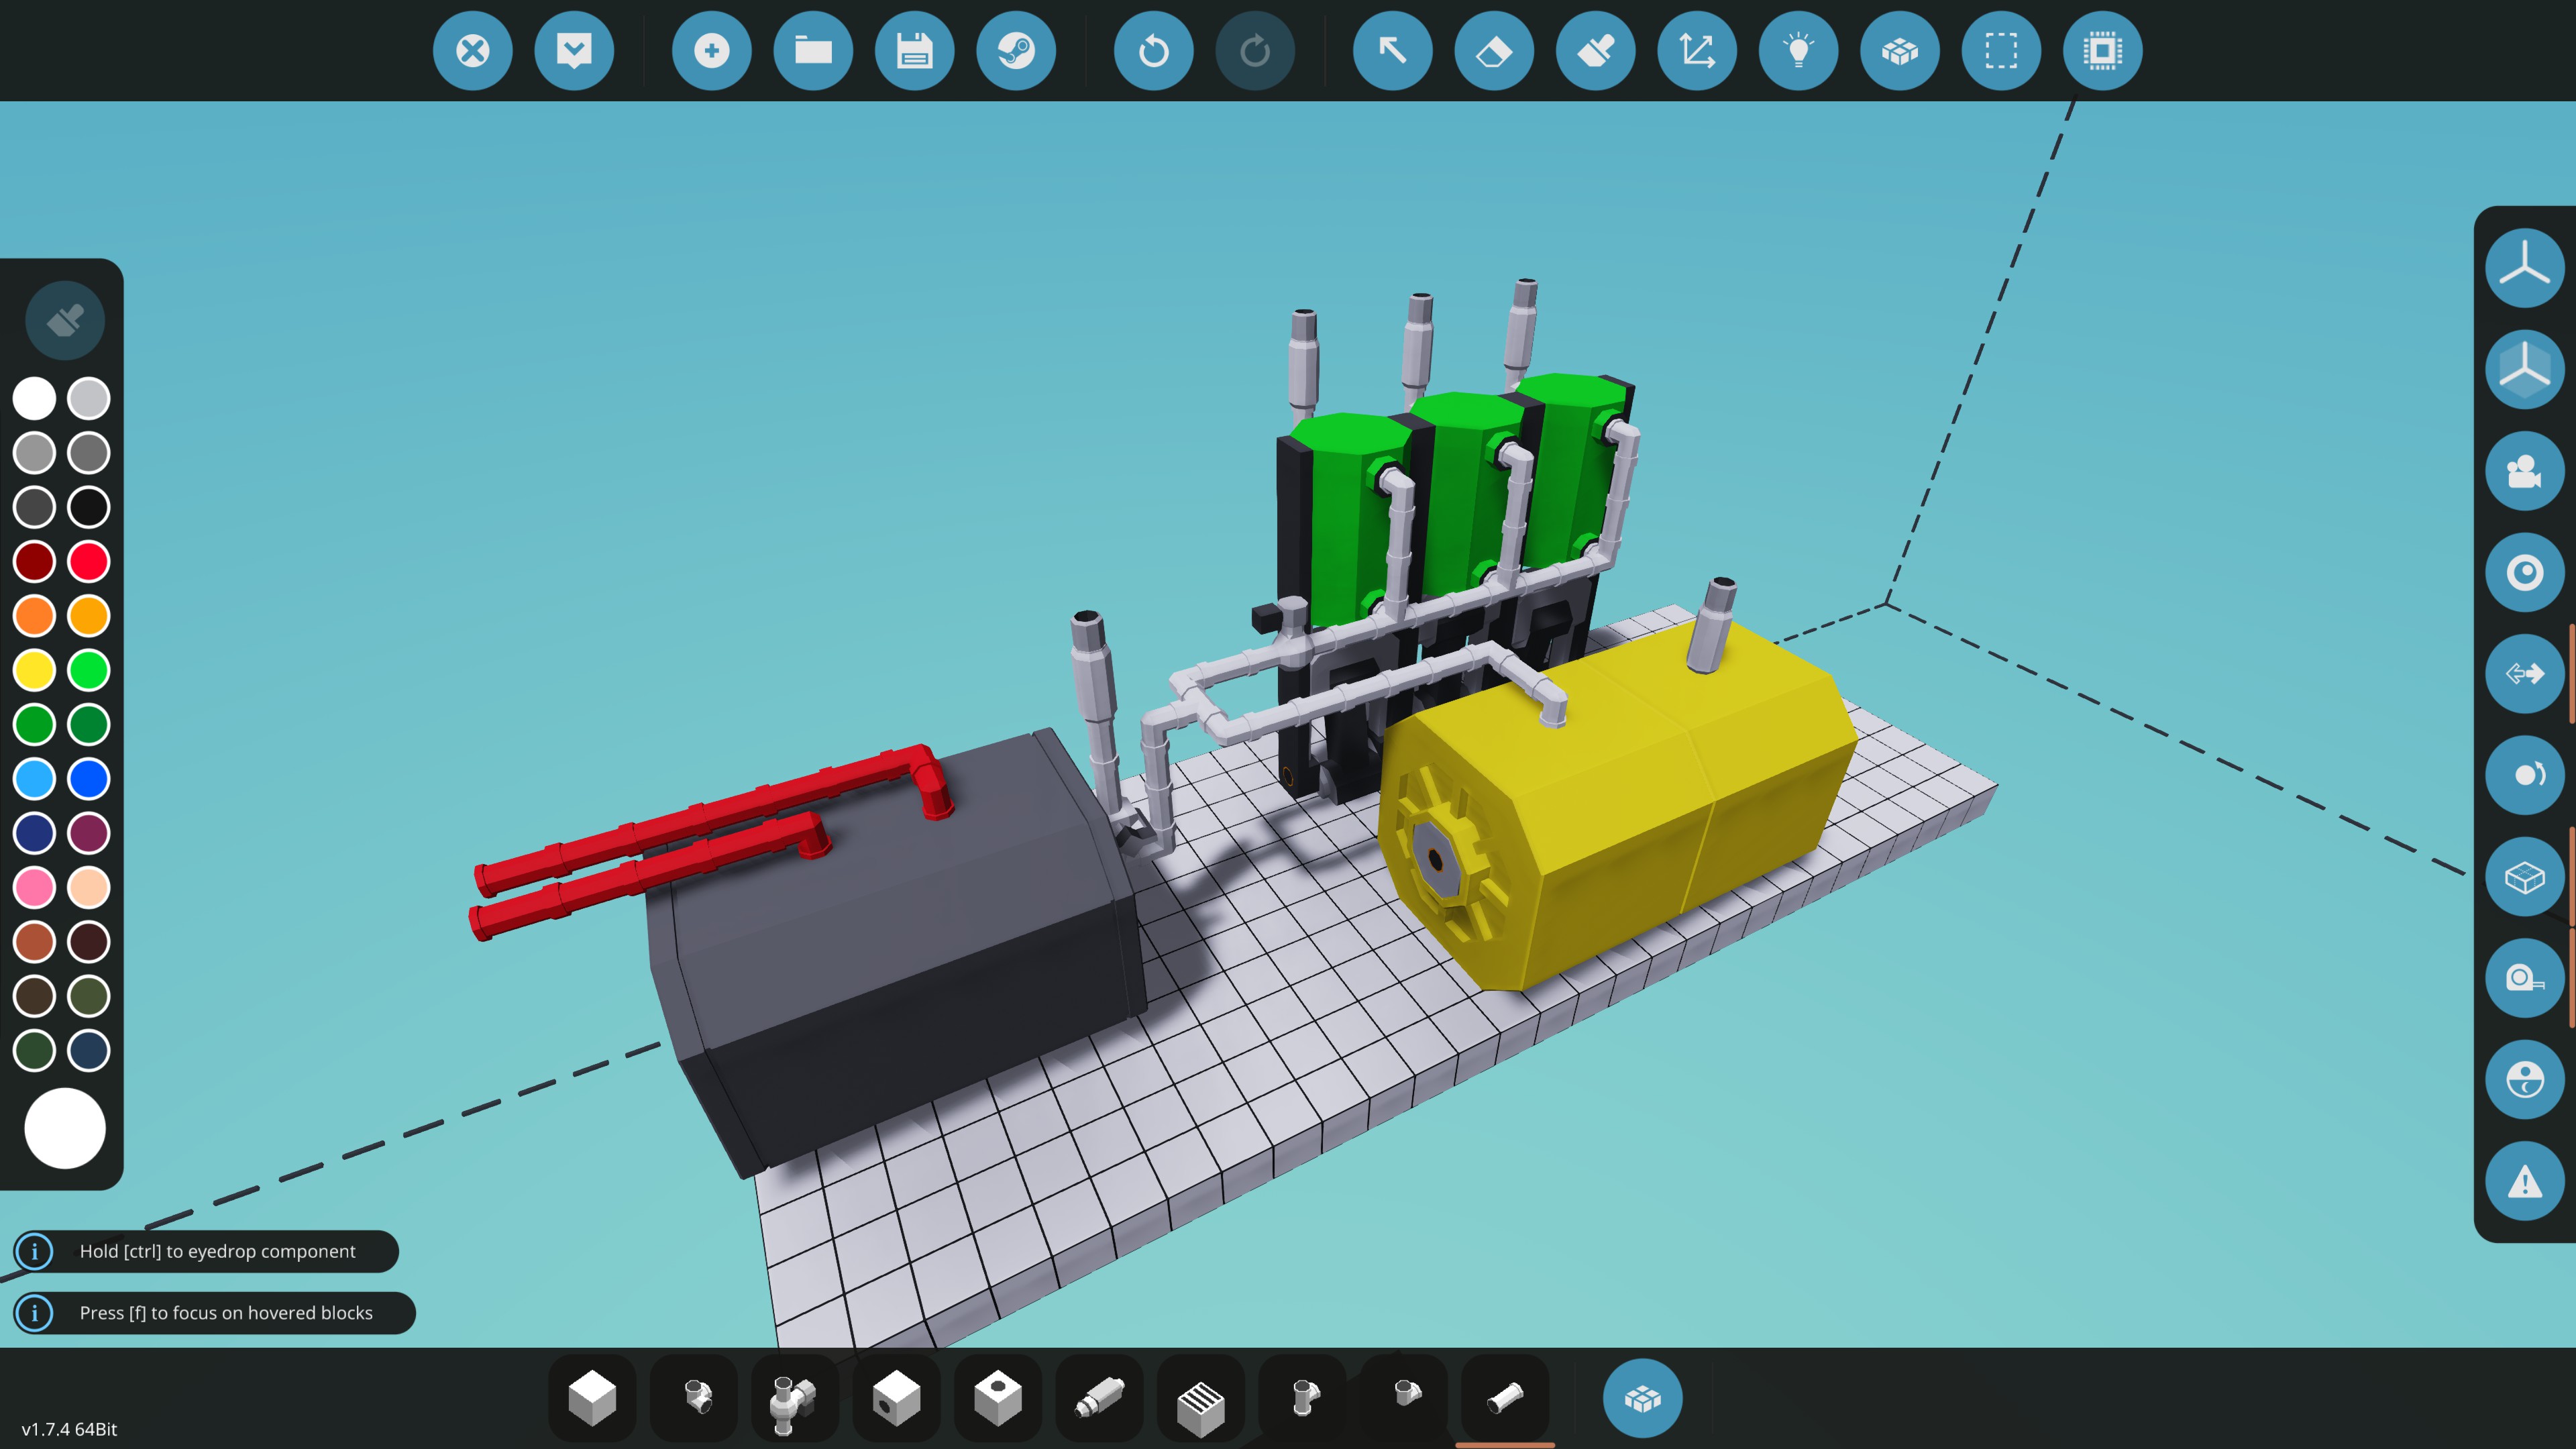
Task: Select the plain white block in the hotbar
Action: point(592,1398)
